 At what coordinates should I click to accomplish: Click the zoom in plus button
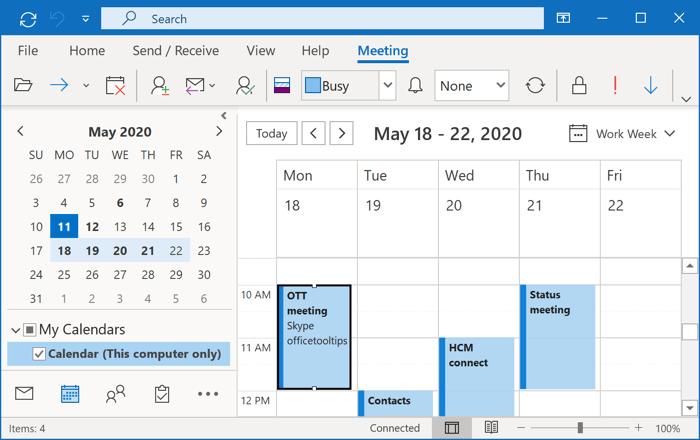tap(638, 428)
